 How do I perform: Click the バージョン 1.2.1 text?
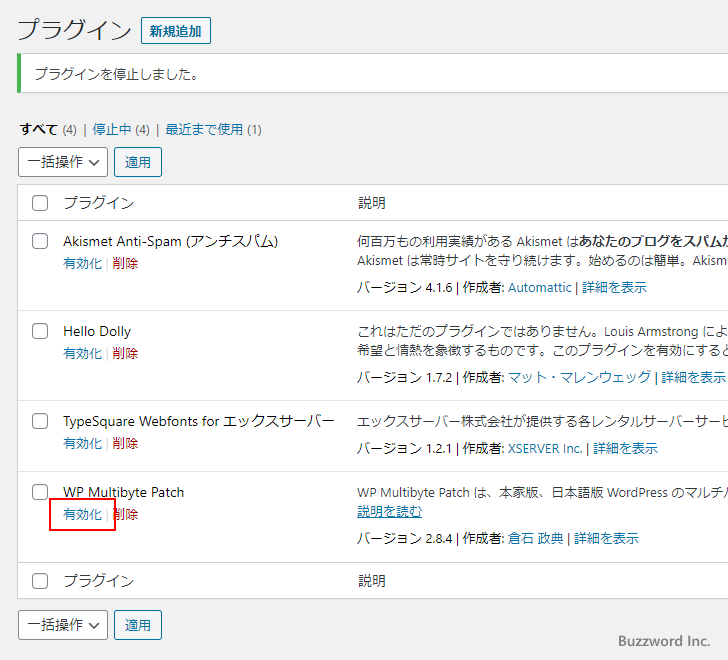click(404, 449)
